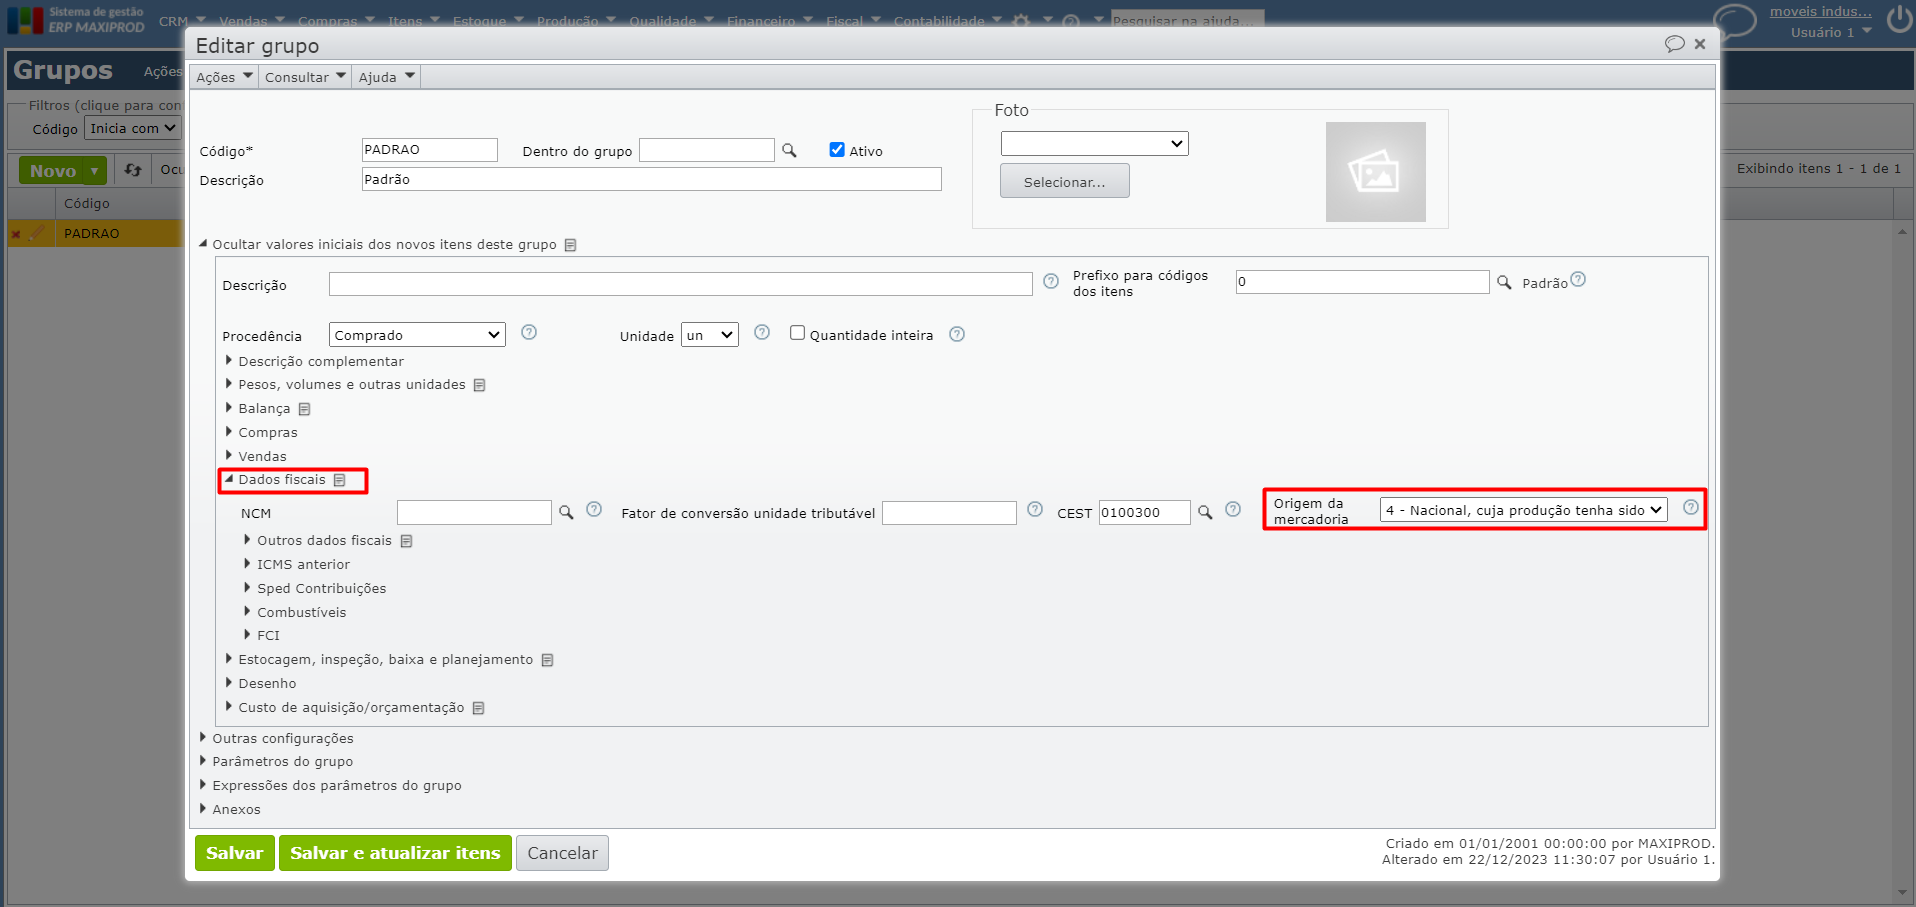Click the delete X on the PADRAO row
This screenshot has width=1916, height=907.
[x=16, y=234]
